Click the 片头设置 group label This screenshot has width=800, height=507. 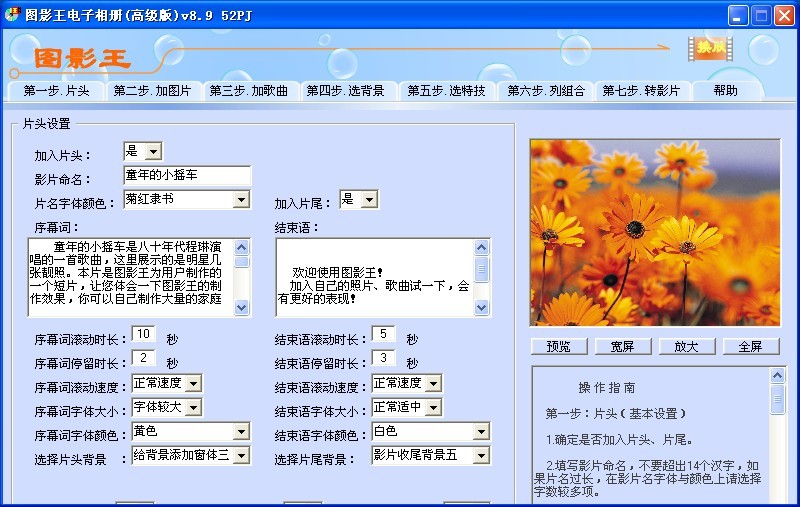(x=46, y=124)
